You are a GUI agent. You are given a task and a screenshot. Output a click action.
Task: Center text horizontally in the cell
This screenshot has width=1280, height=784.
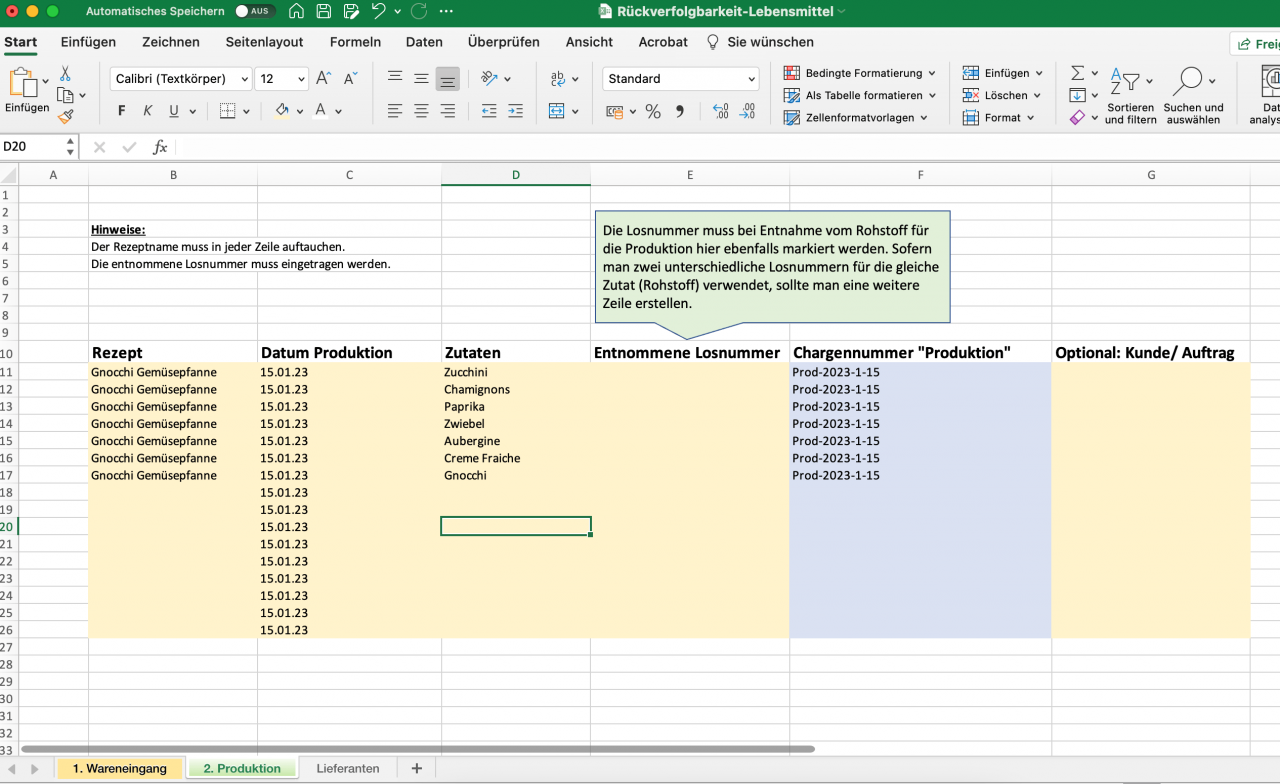(421, 111)
